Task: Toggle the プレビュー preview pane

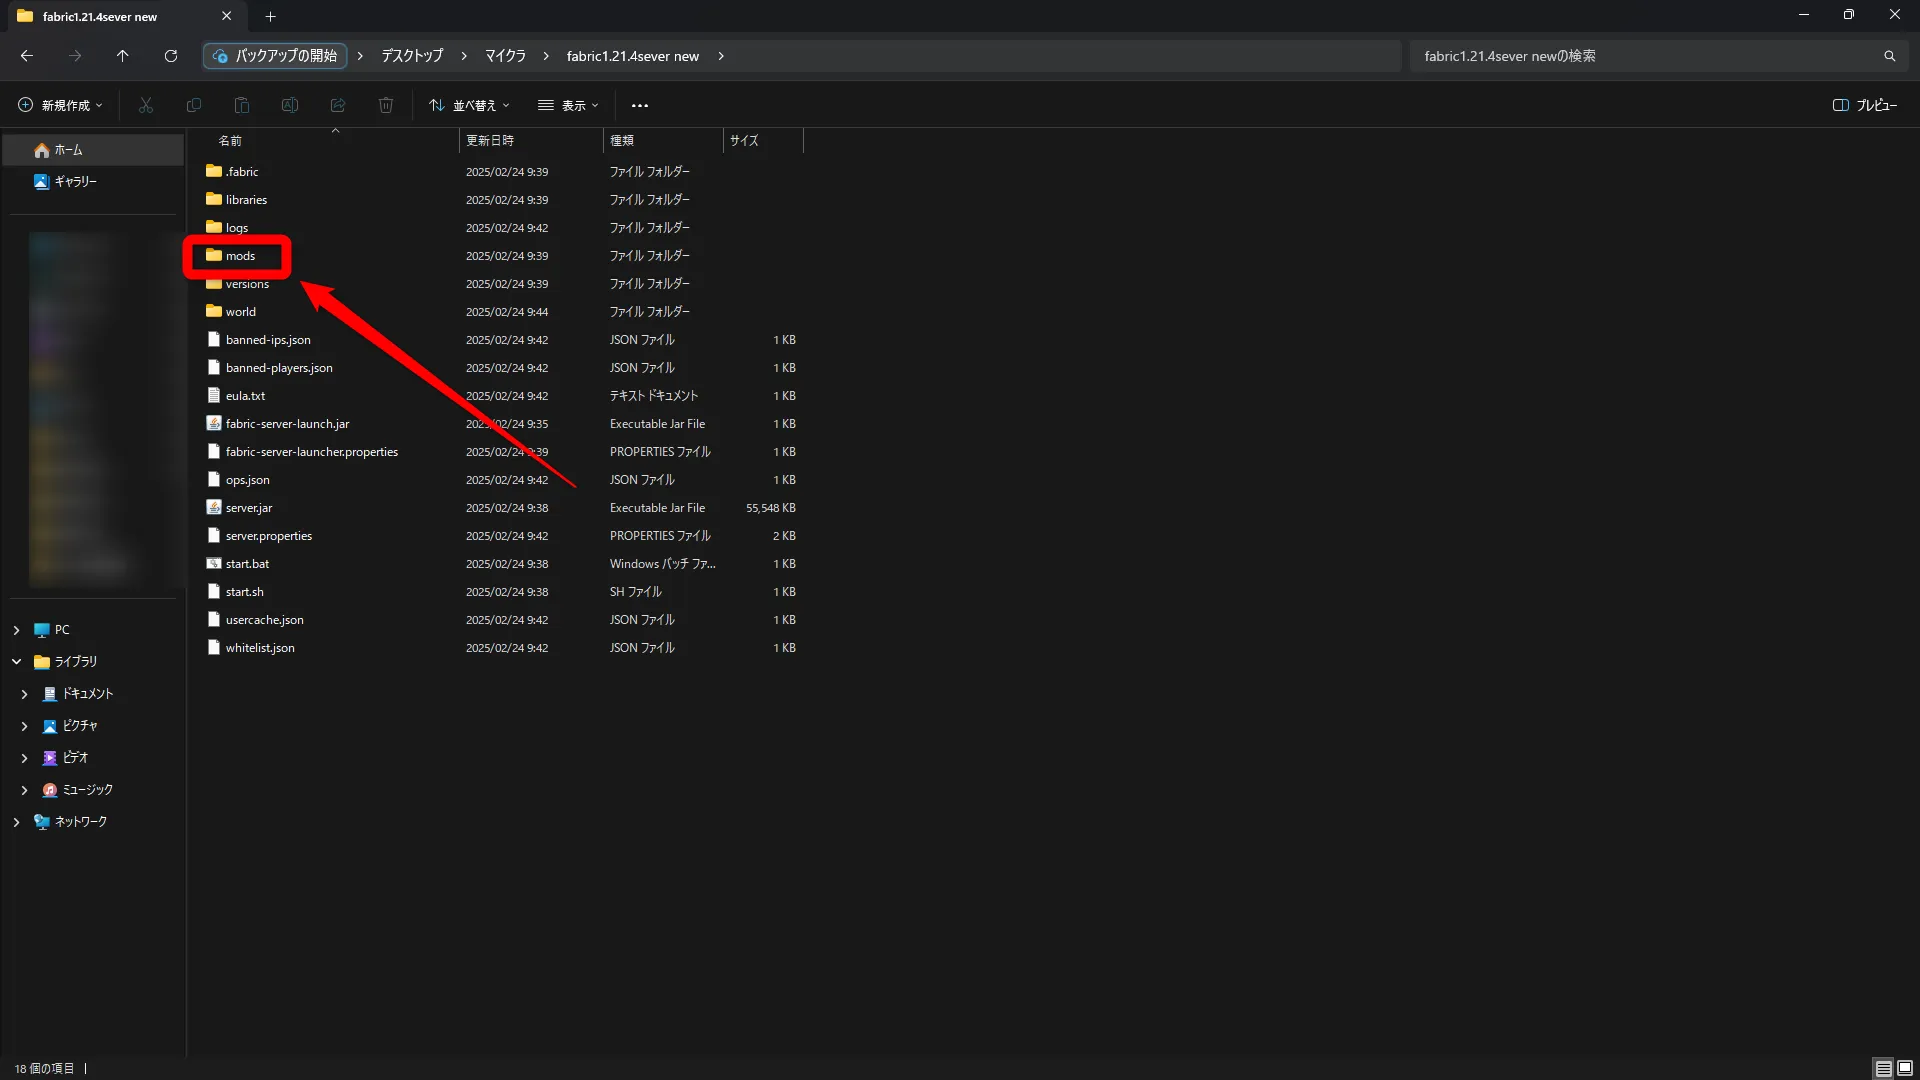Action: (1865, 105)
